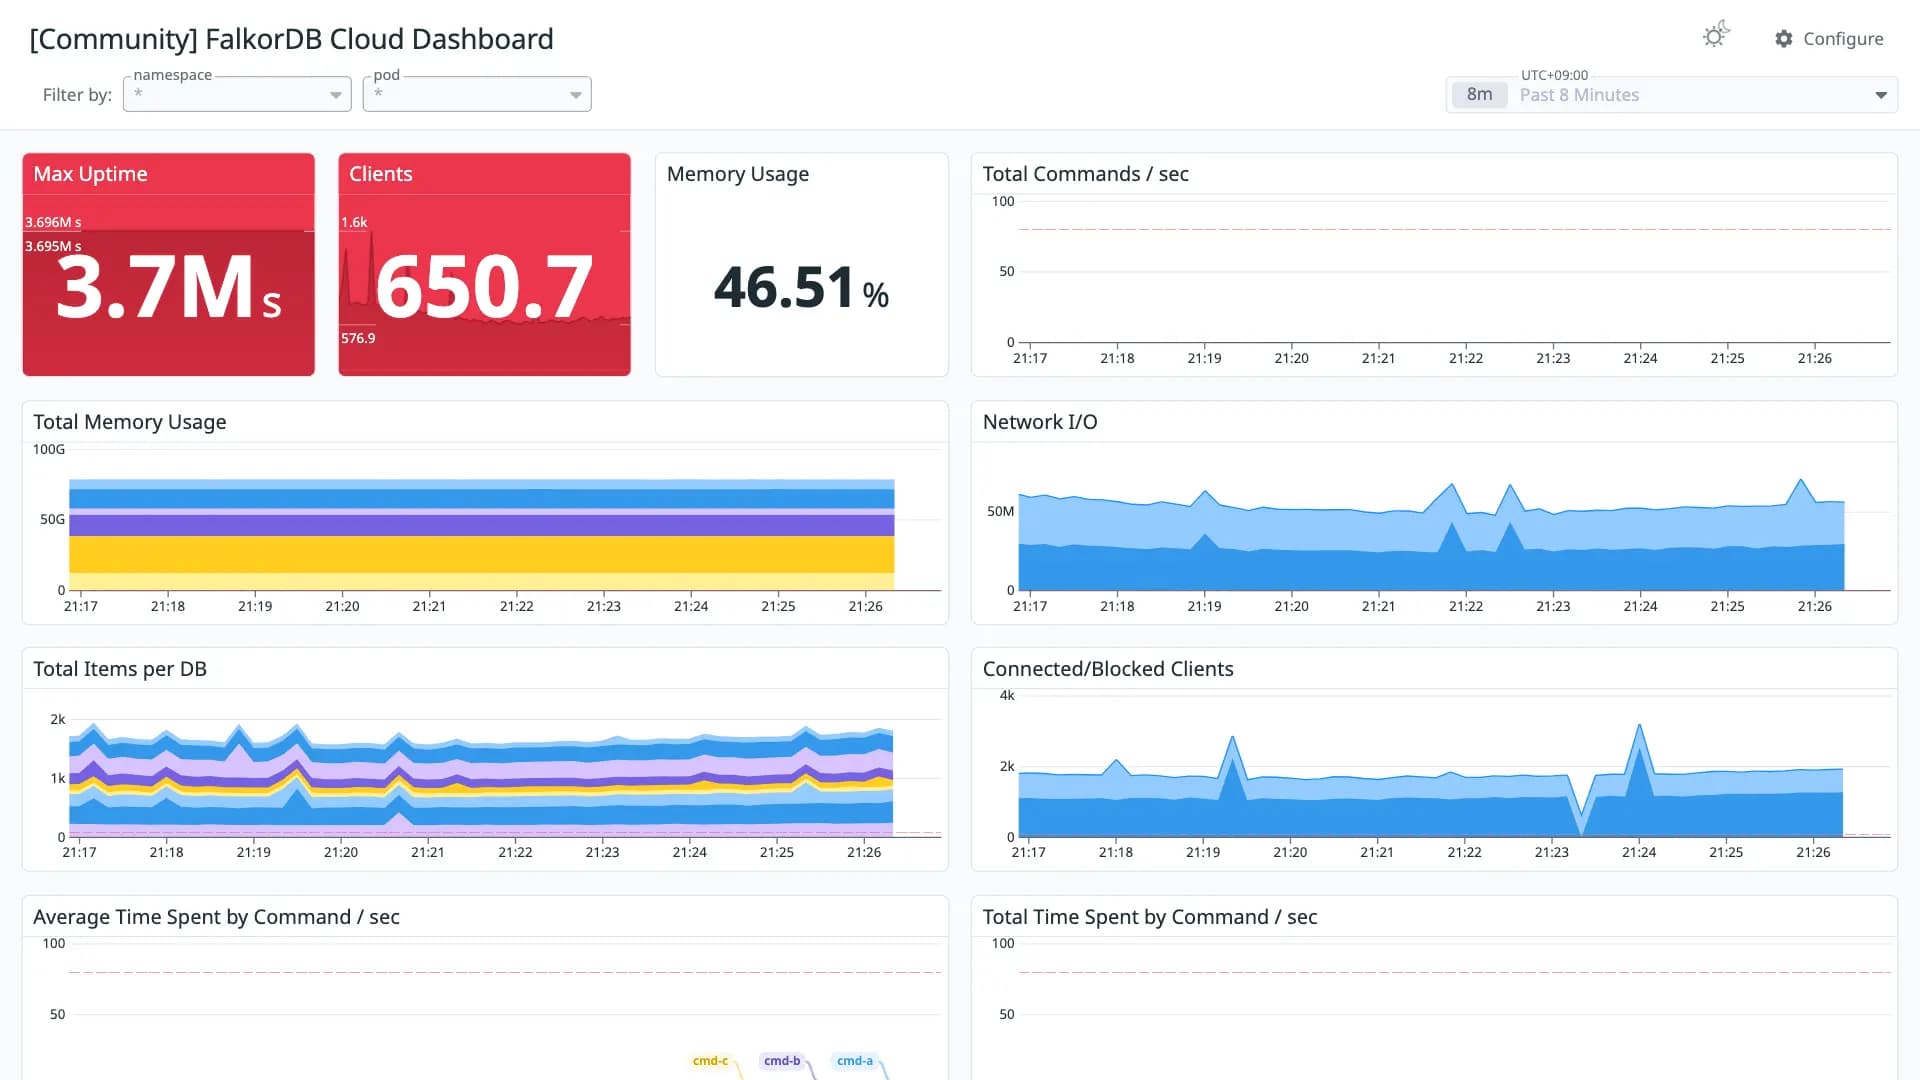
Task: Click the cmd-b series label
Action: coord(782,1061)
